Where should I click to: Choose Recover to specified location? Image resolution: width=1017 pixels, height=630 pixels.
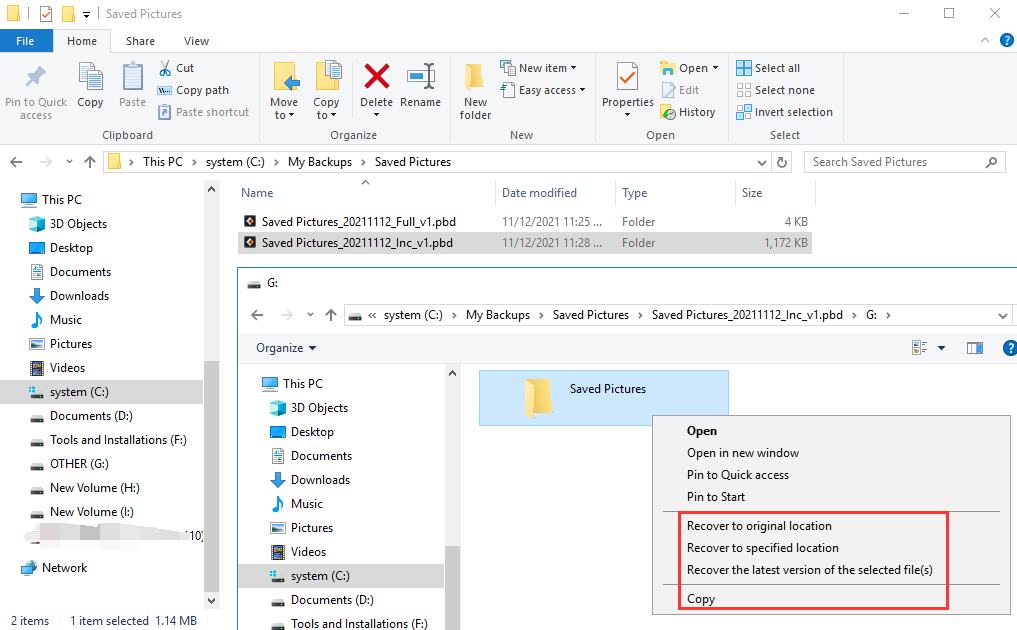coord(763,548)
